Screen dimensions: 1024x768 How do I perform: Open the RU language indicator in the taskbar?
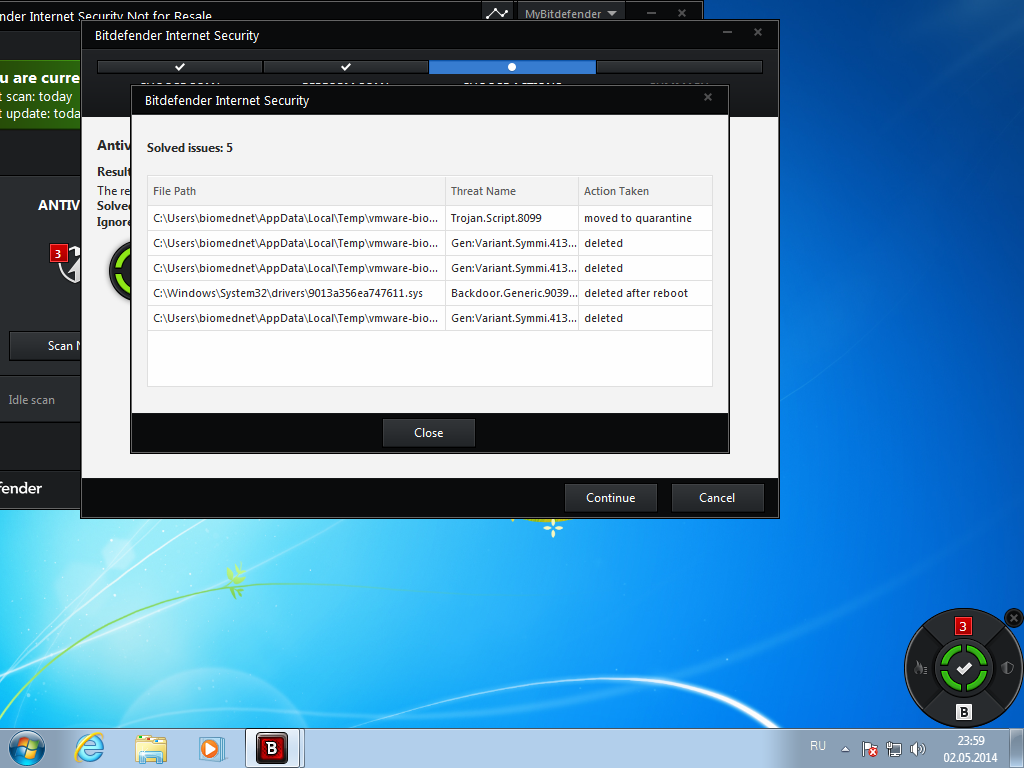point(818,746)
